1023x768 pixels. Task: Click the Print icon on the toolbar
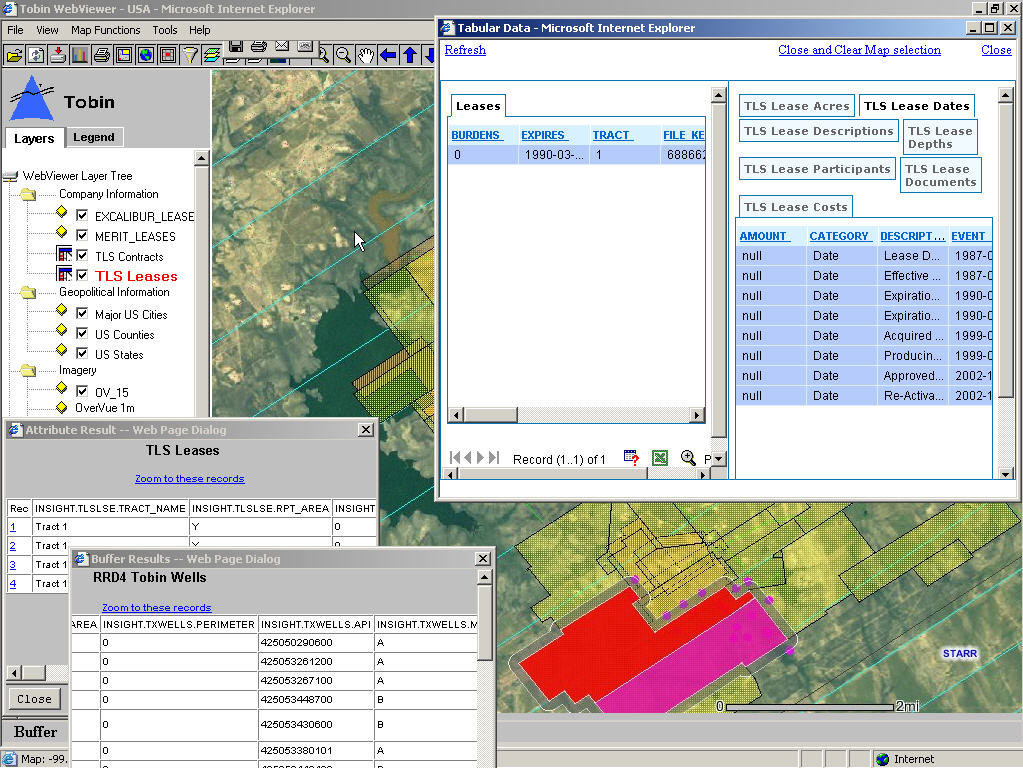[104, 55]
